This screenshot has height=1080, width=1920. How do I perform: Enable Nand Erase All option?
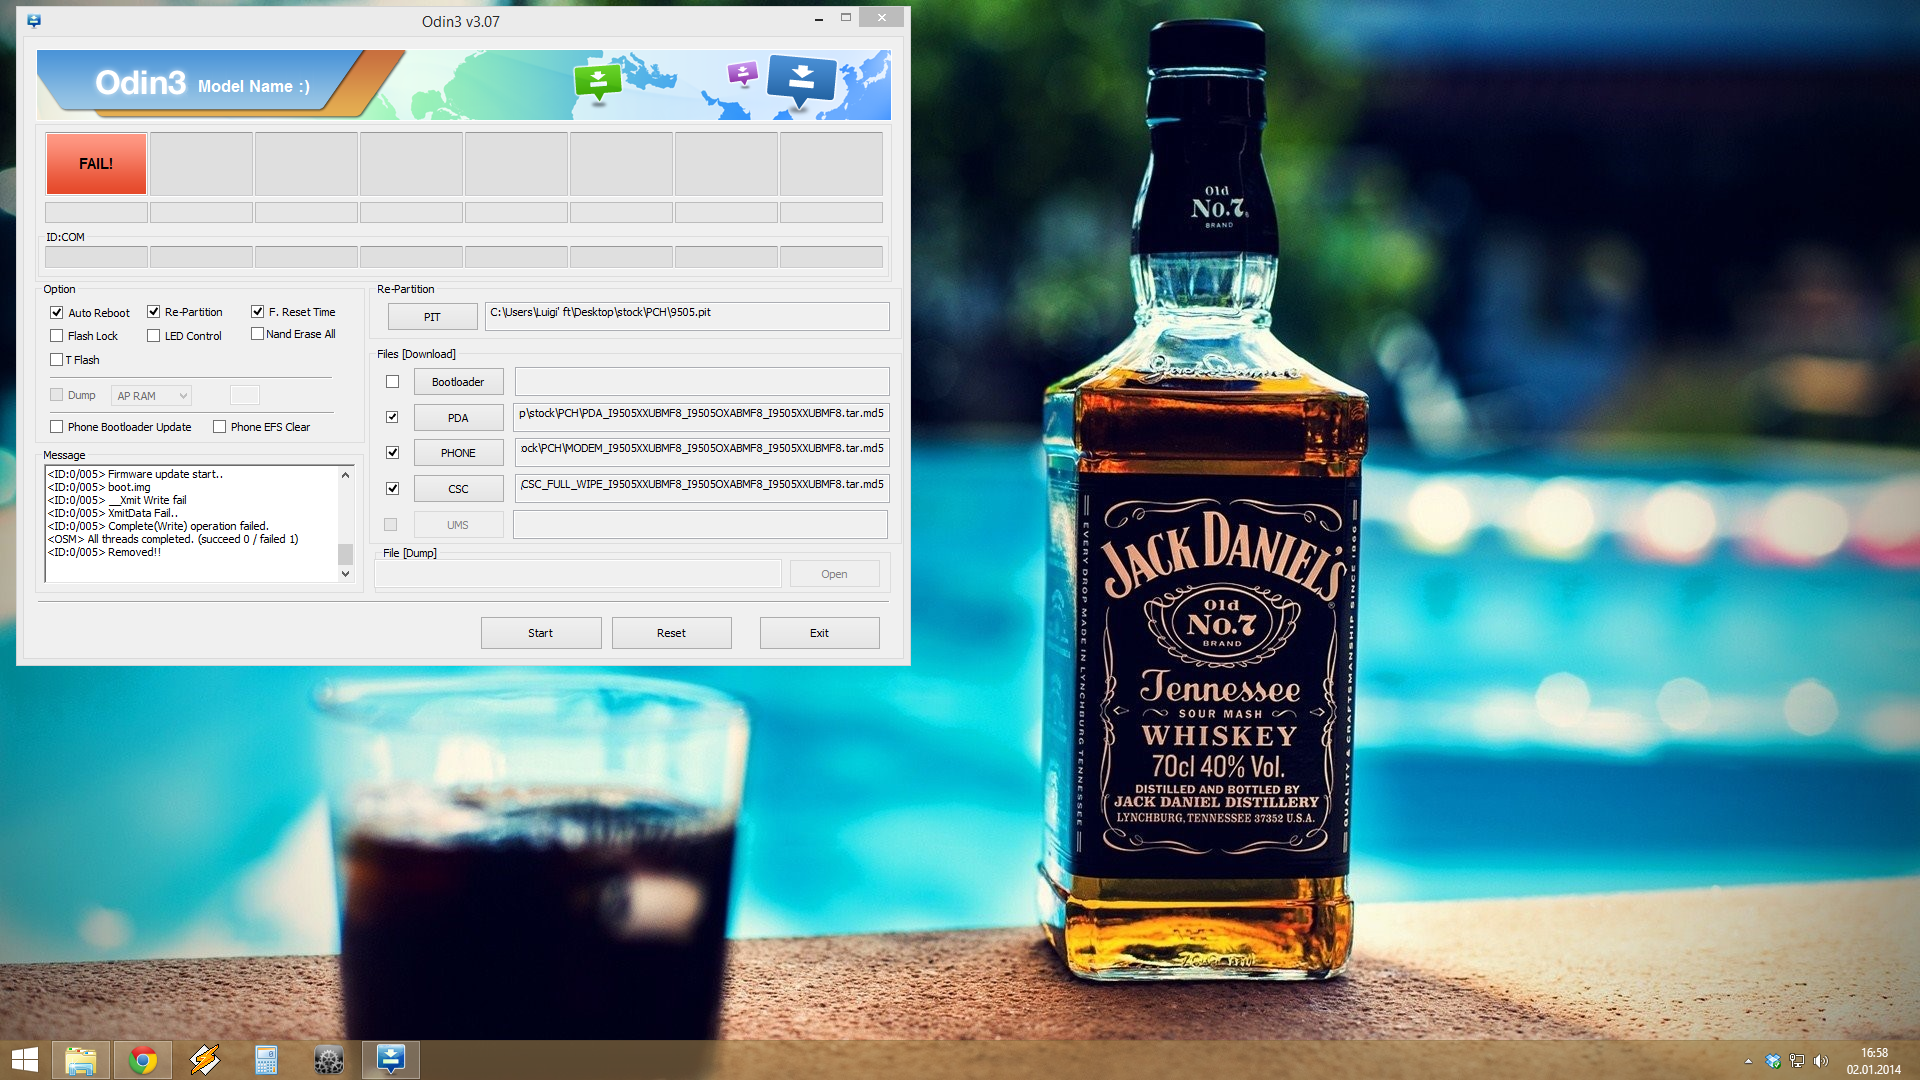(x=258, y=334)
